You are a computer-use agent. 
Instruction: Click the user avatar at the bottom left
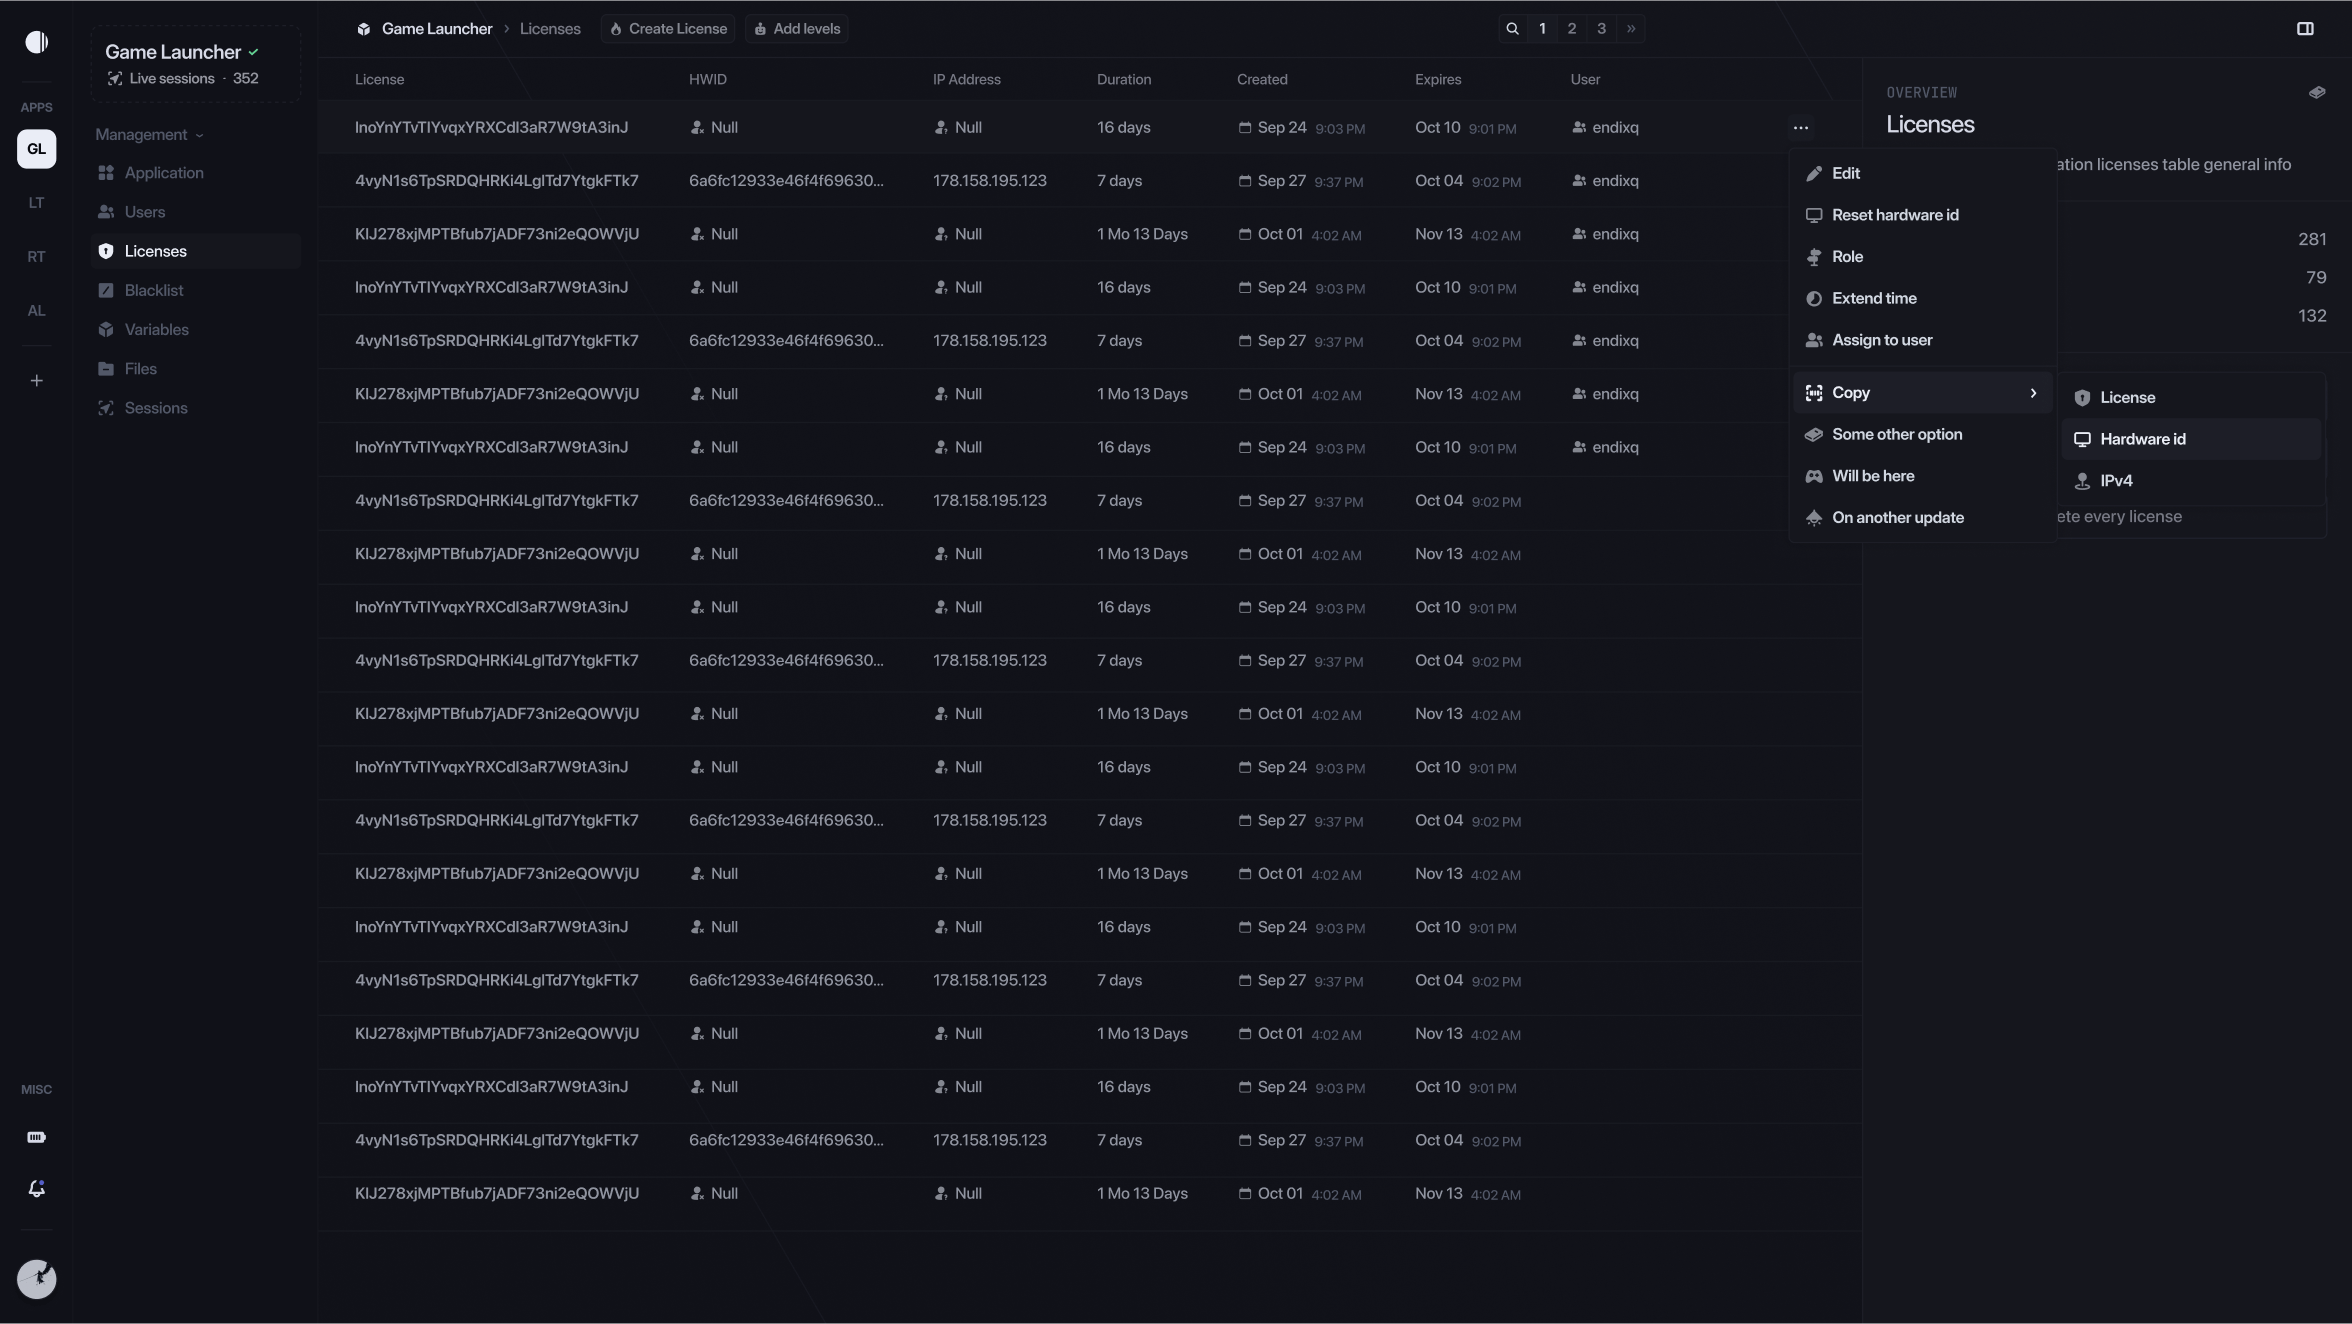[x=37, y=1279]
